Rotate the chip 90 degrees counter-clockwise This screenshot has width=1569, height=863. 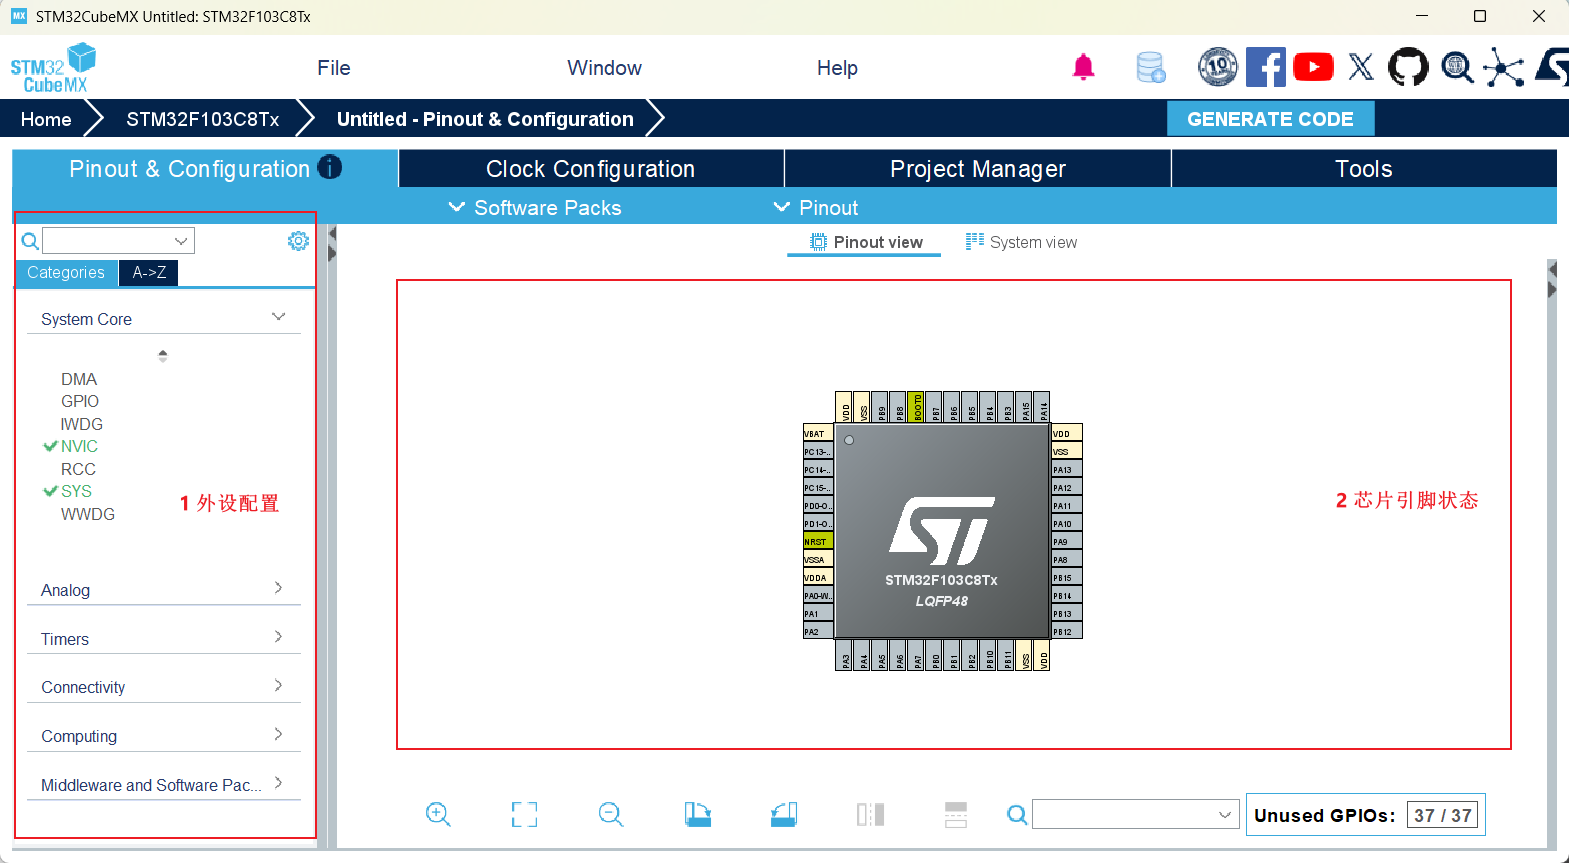784,814
